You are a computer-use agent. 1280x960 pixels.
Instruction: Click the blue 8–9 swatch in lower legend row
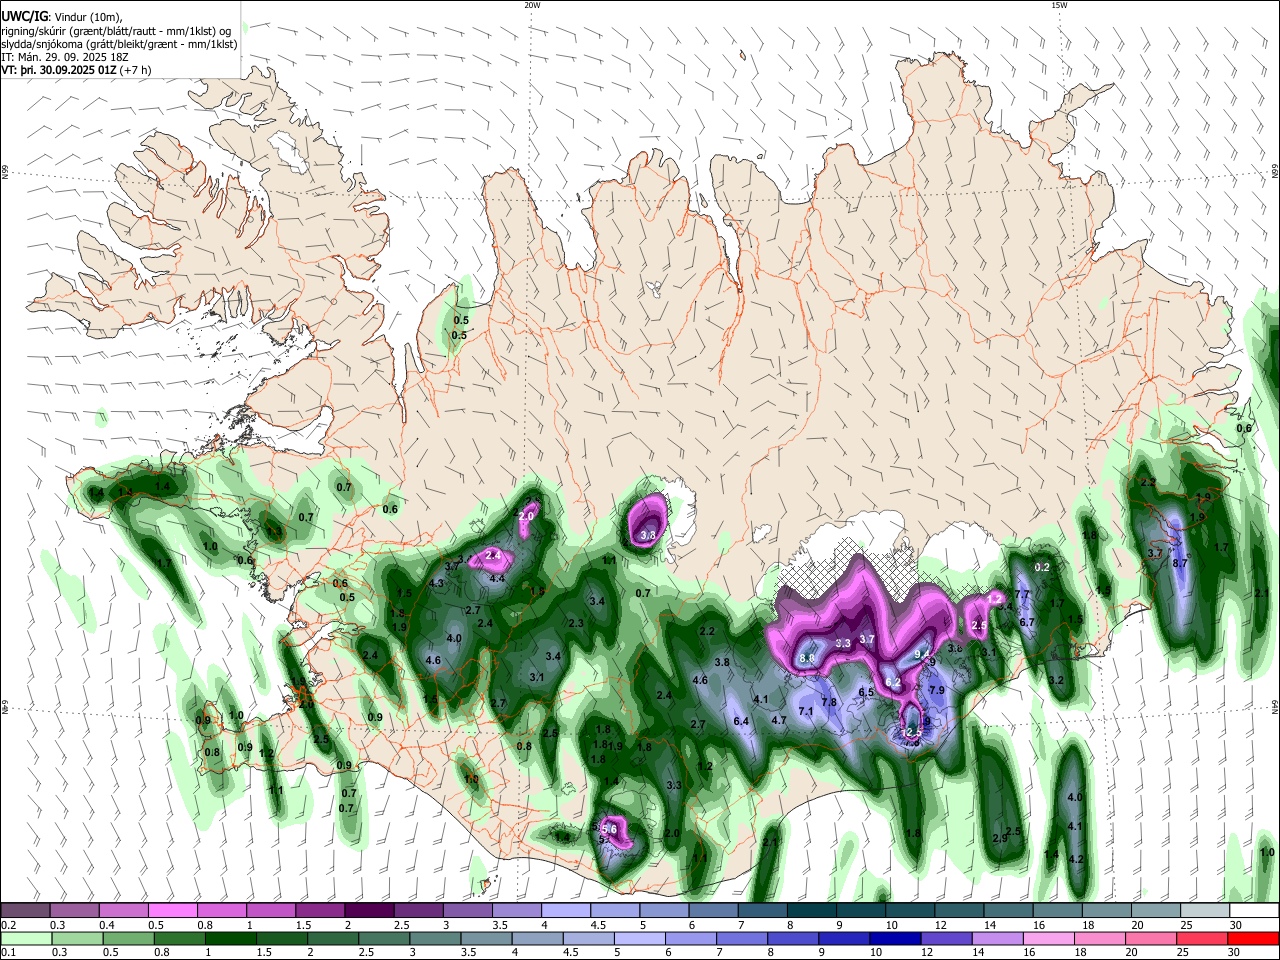click(x=793, y=938)
